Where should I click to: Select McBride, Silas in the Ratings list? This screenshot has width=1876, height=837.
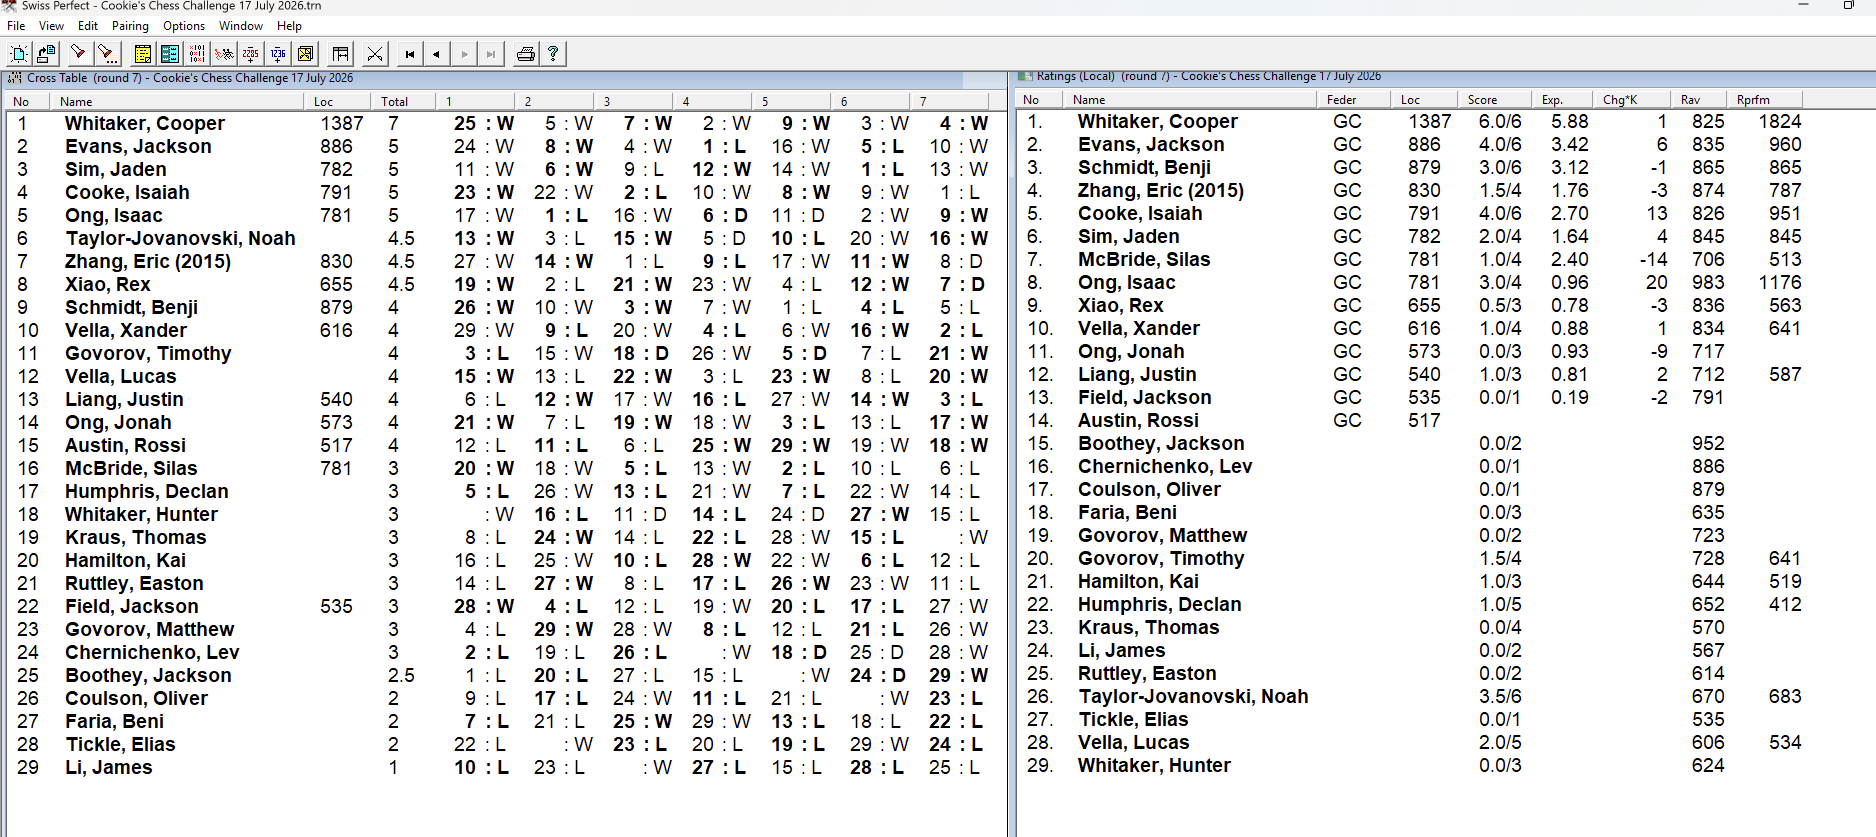tap(1144, 259)
